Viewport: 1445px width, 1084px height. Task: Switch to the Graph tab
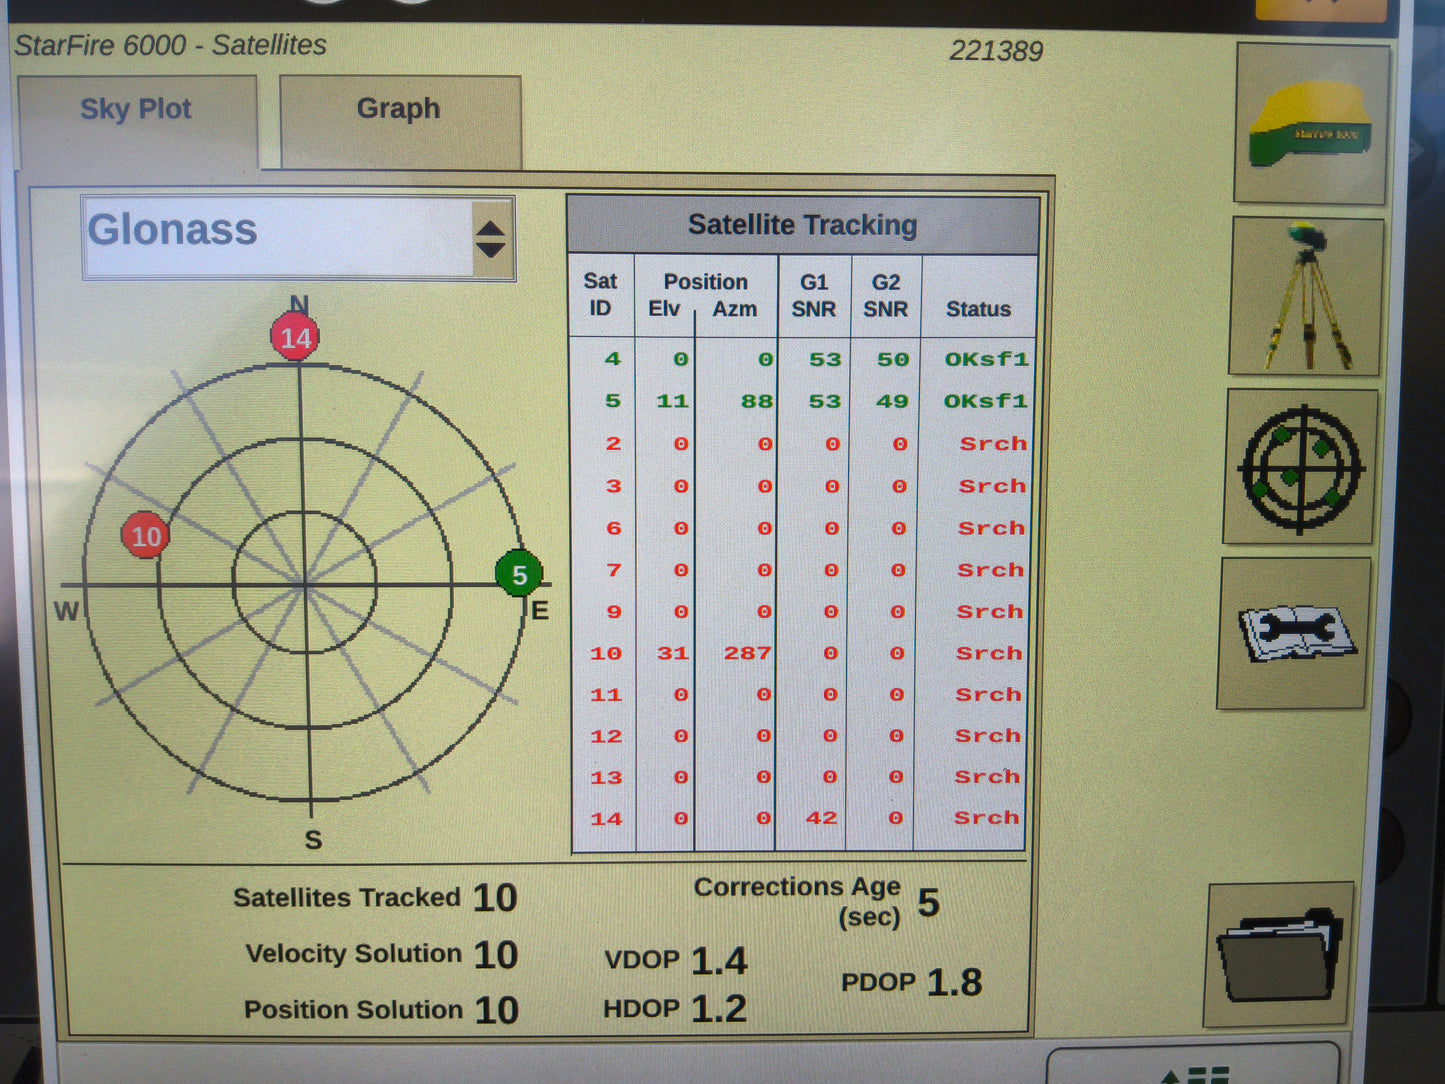tap(400, 121)
